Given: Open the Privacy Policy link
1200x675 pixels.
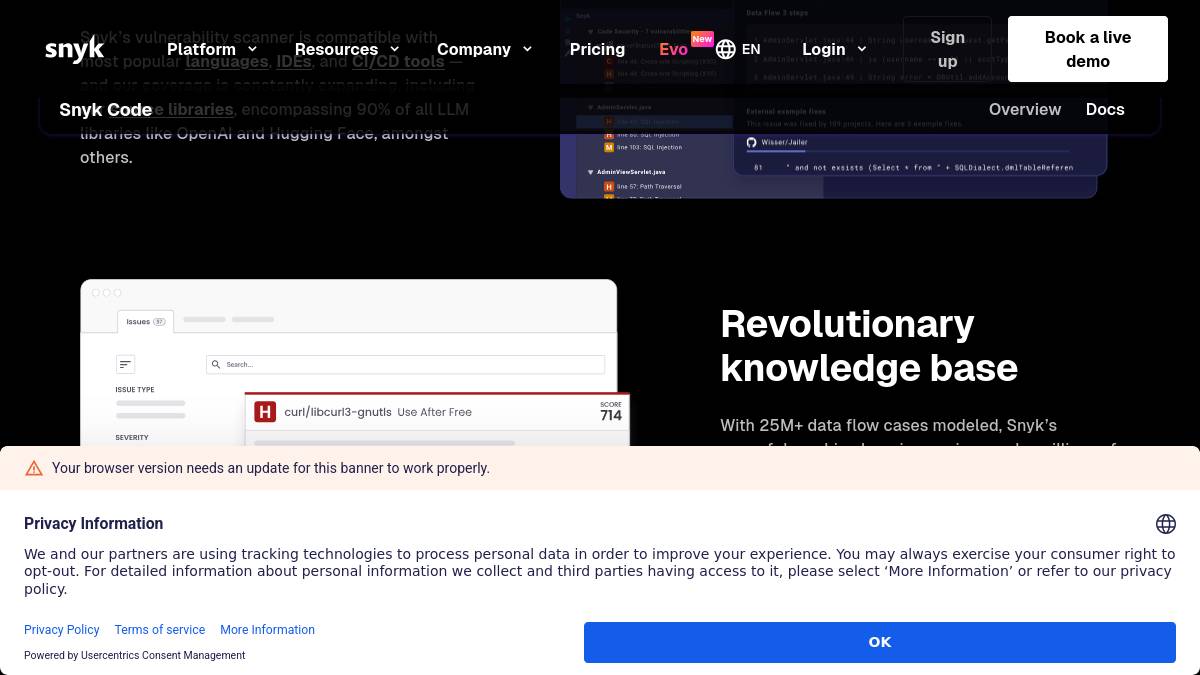Looking at the screenshot, I should point(62,630).
